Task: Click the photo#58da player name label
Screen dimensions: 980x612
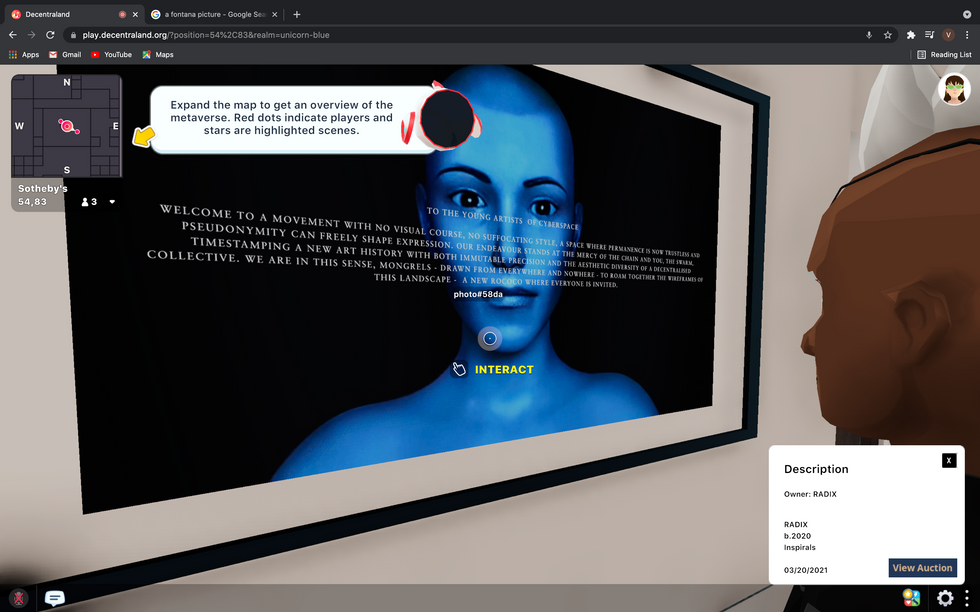Action: tap(478, 294)
